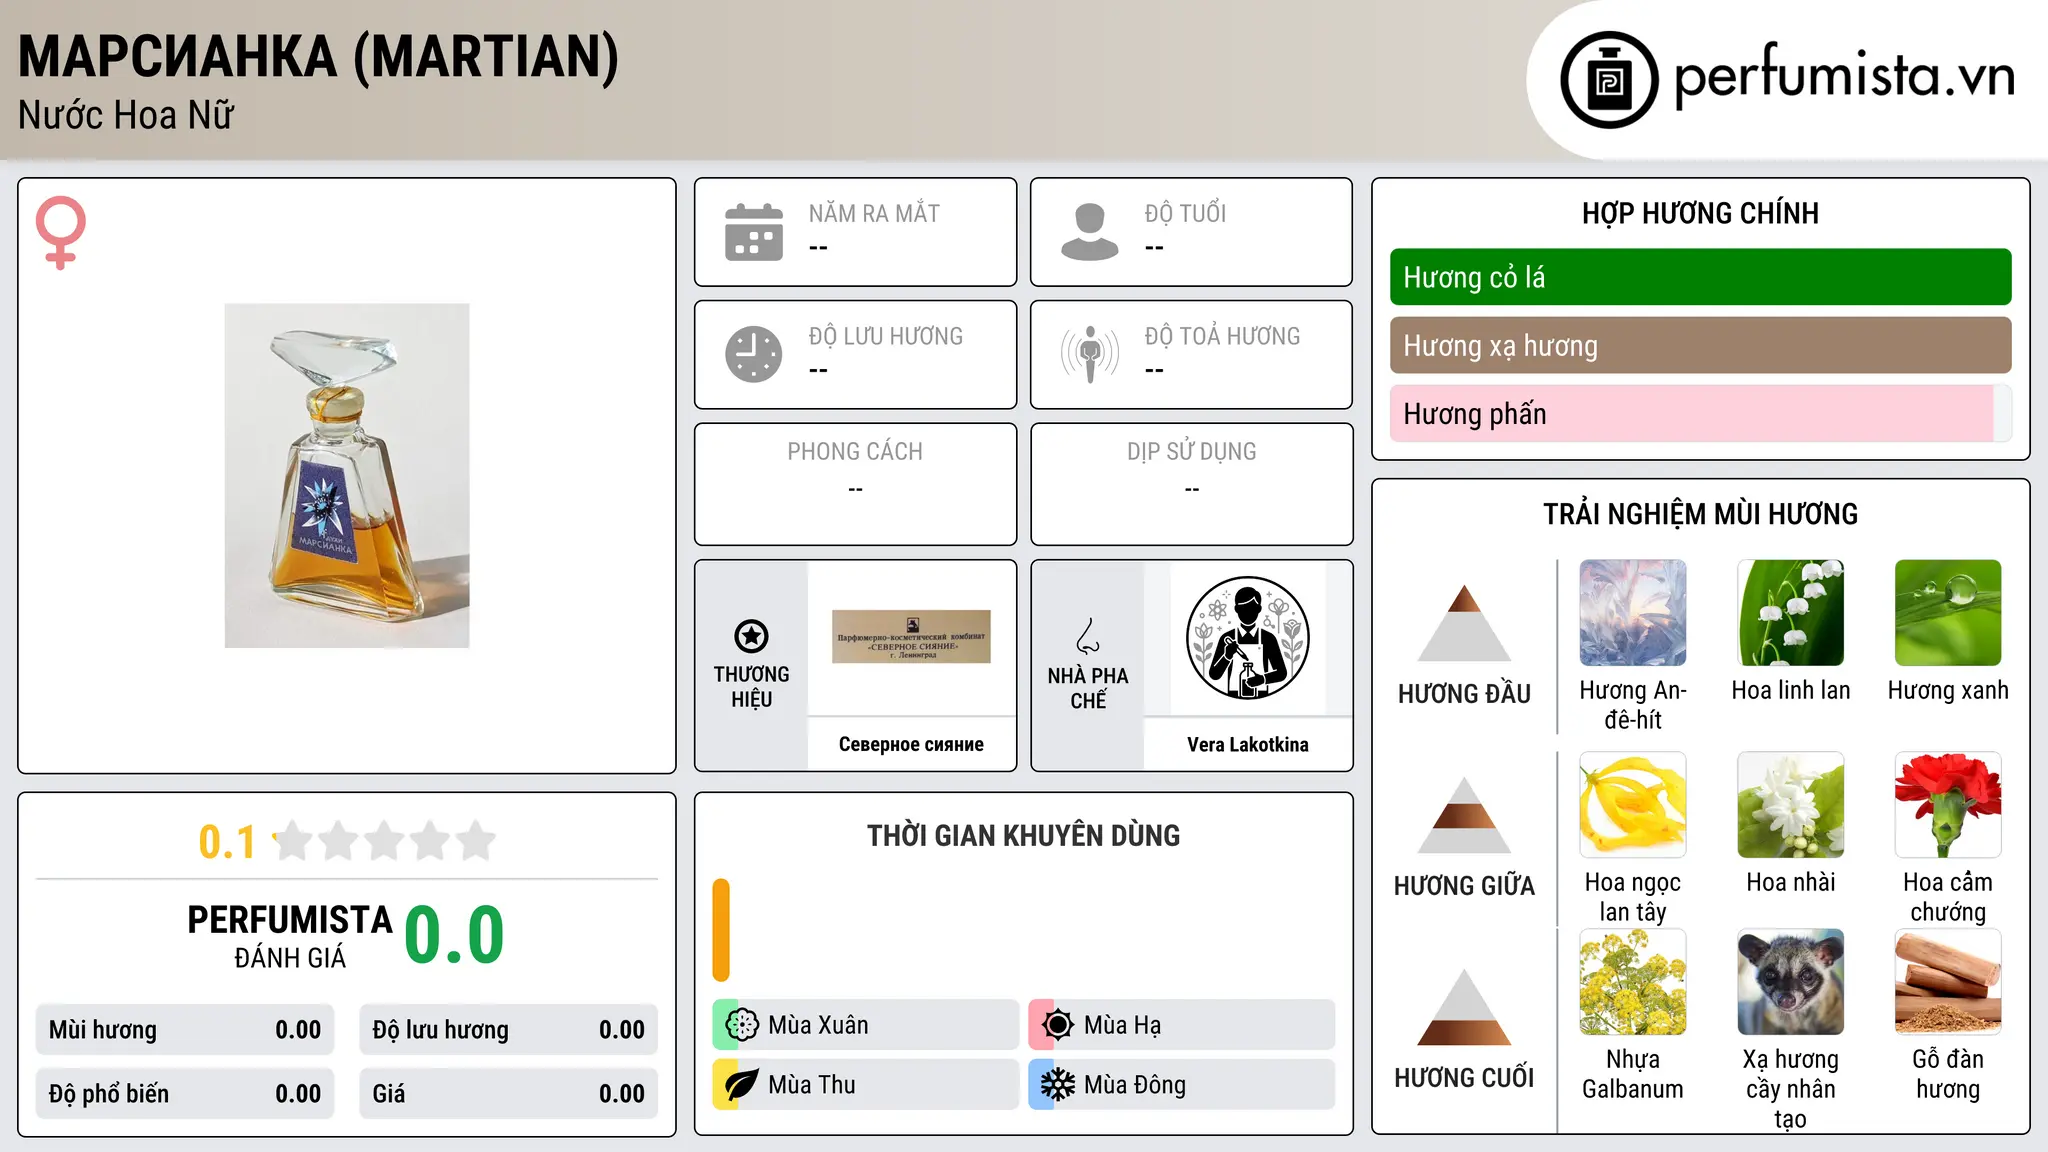Click the Độ phổ biến score row

point(185,1094)
